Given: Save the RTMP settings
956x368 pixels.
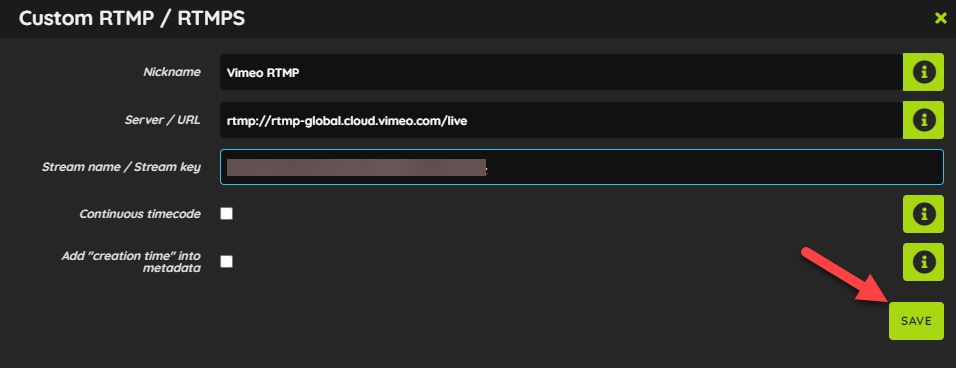Looking at the screenshot, I should (x=916, y=320).
